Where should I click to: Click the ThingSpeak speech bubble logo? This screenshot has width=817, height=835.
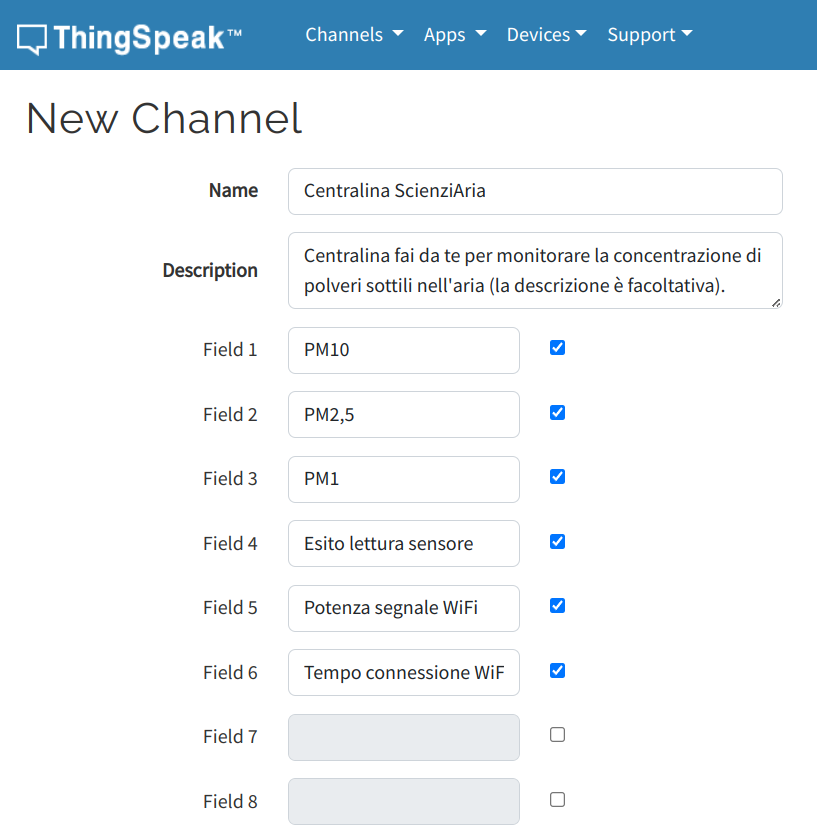pos(31,39)
